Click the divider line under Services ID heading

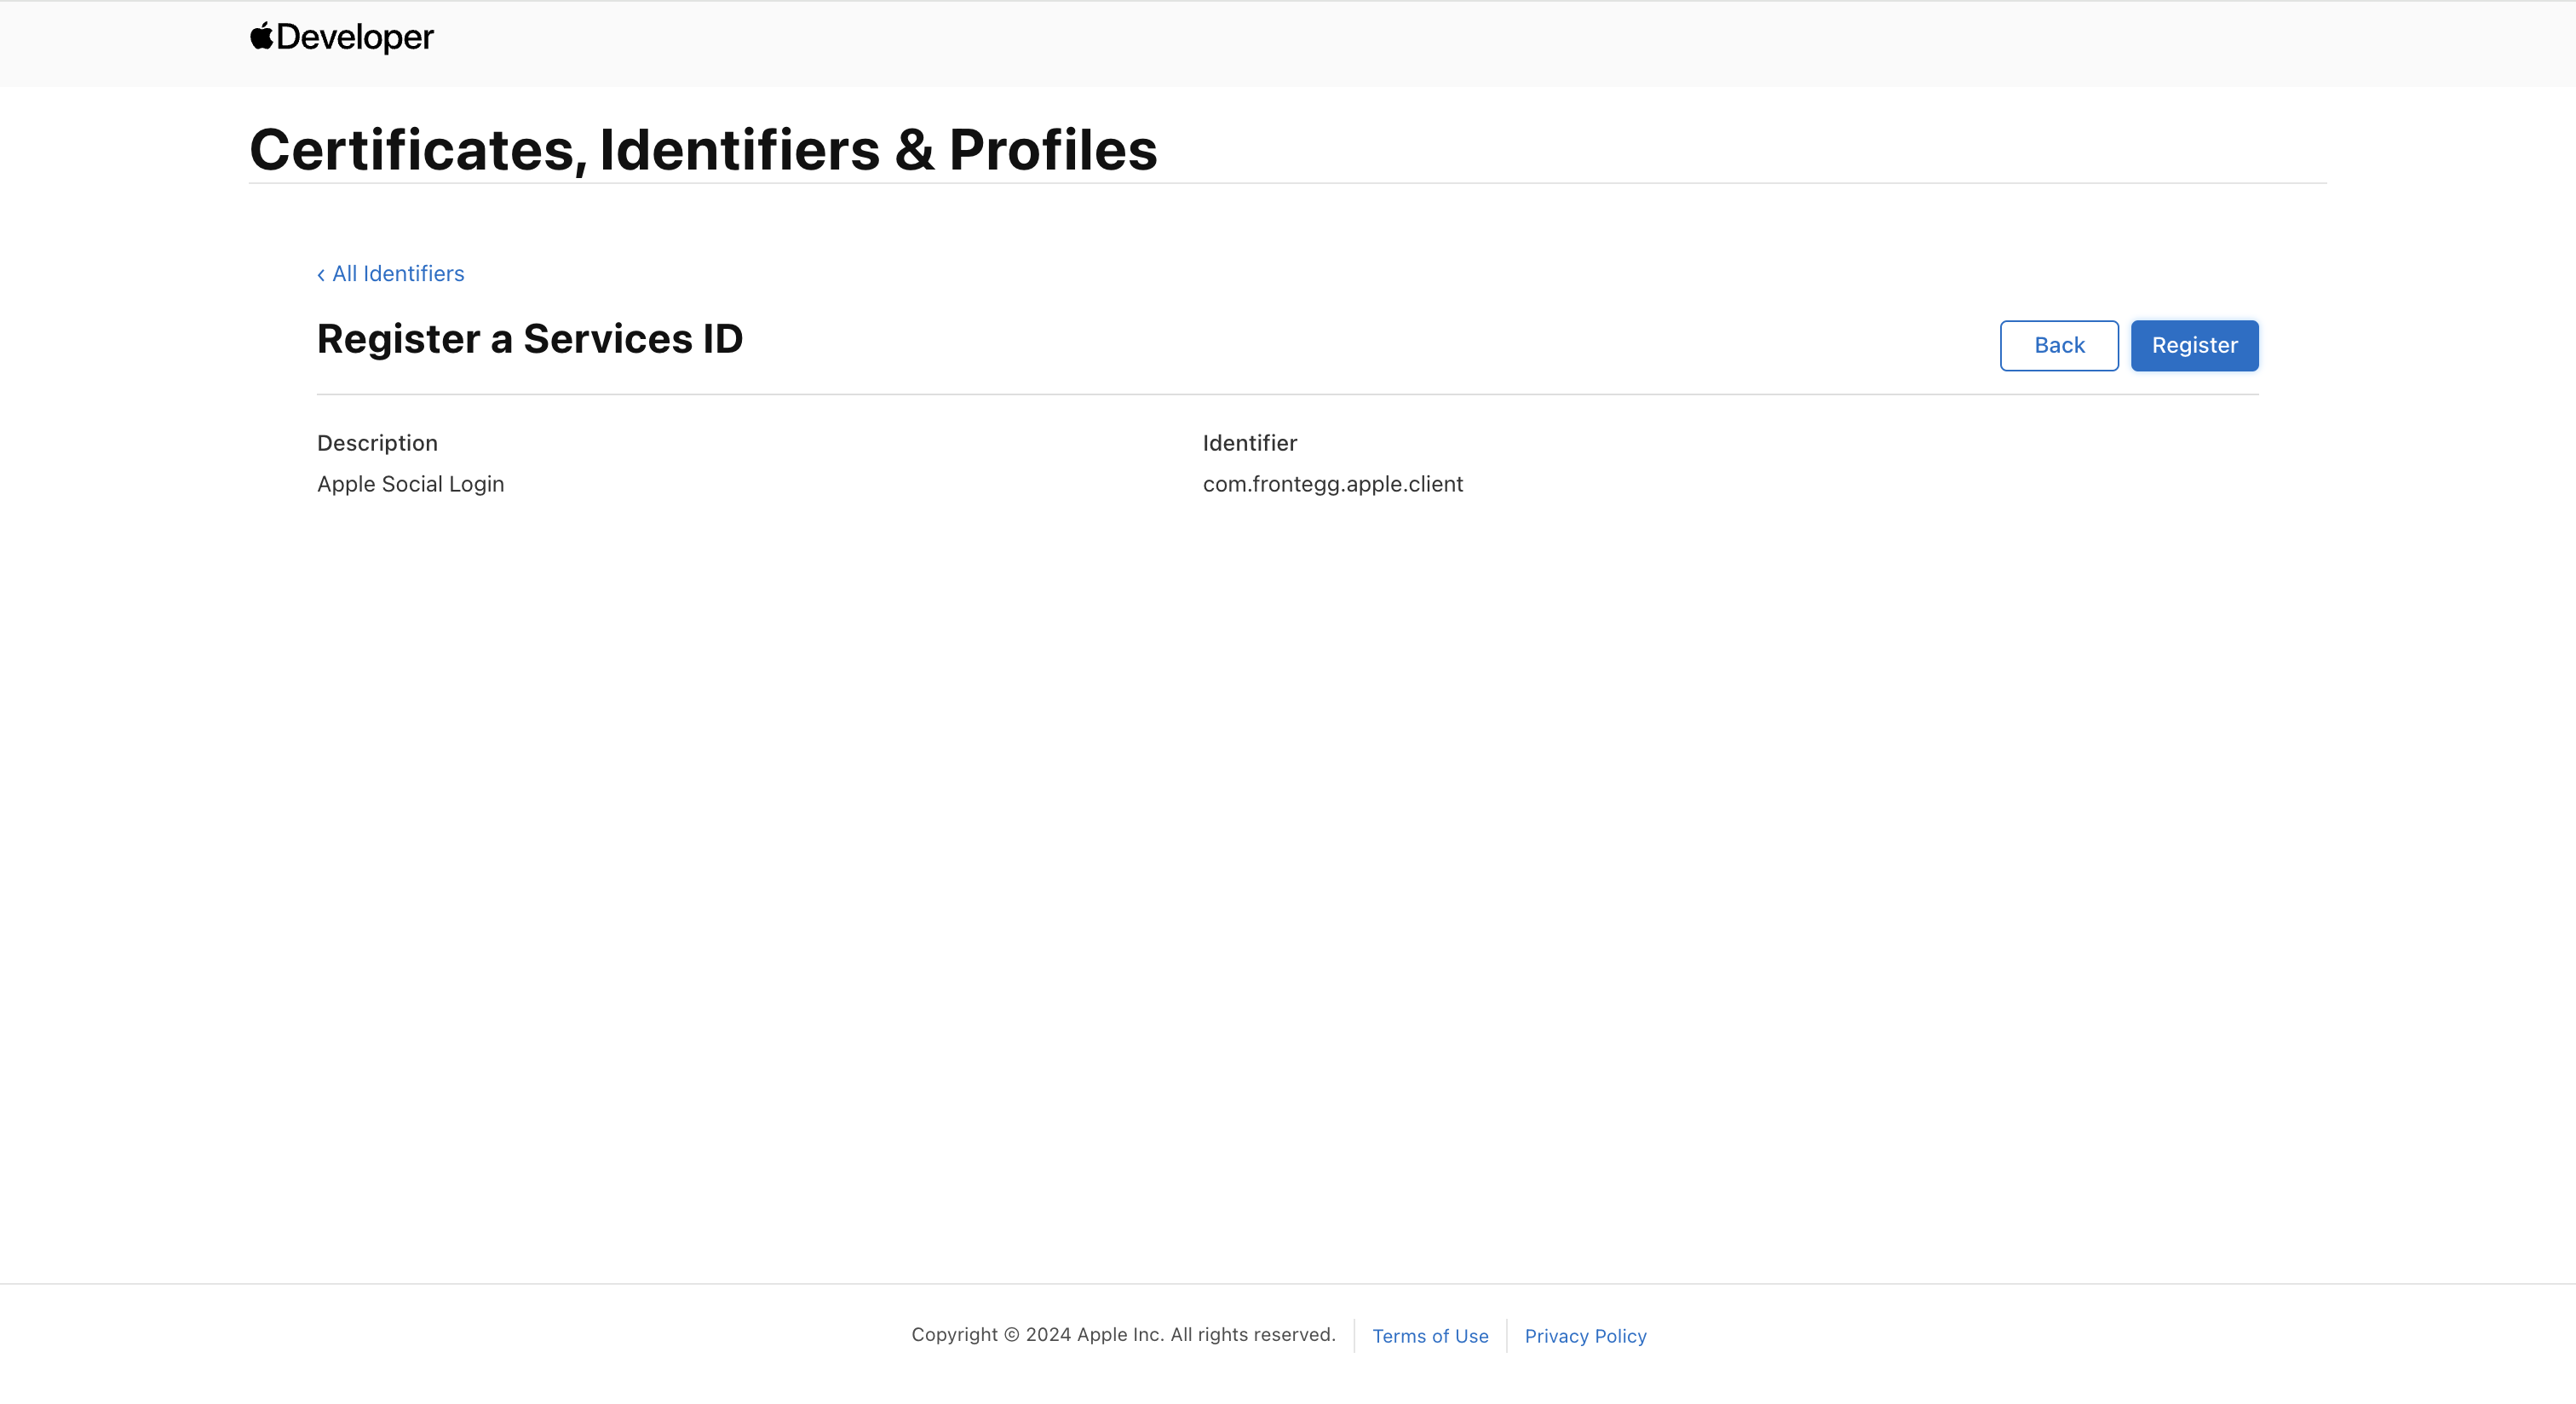click(1287, 394)
